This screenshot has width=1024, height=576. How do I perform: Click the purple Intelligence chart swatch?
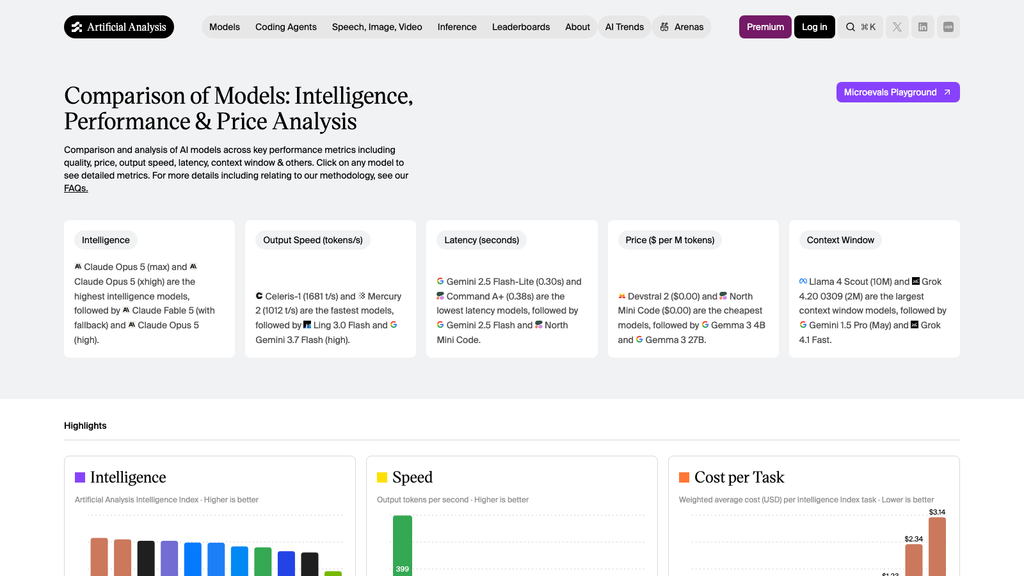(80, 477)
